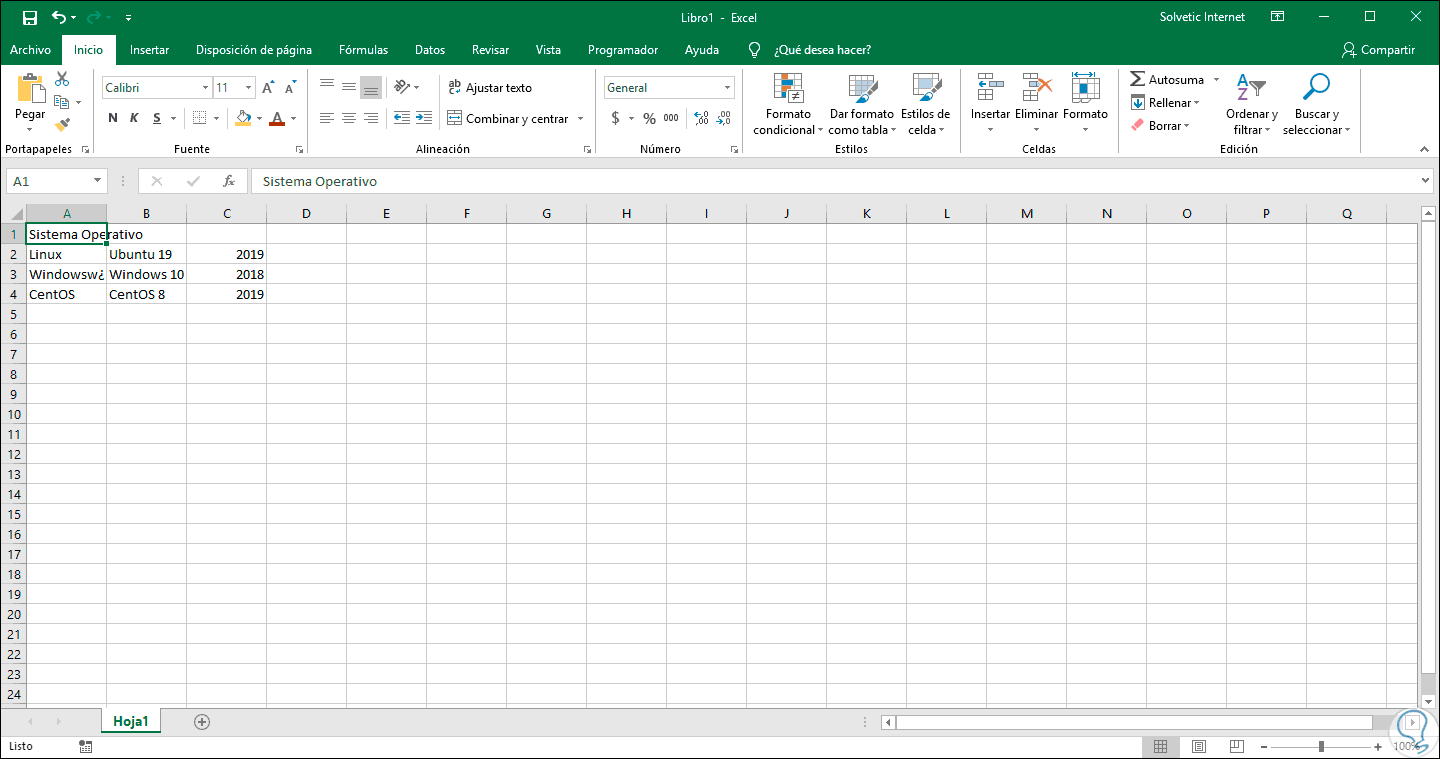
Task: Expand the Combinar y centrar options arrow
Action: (581, 118)
